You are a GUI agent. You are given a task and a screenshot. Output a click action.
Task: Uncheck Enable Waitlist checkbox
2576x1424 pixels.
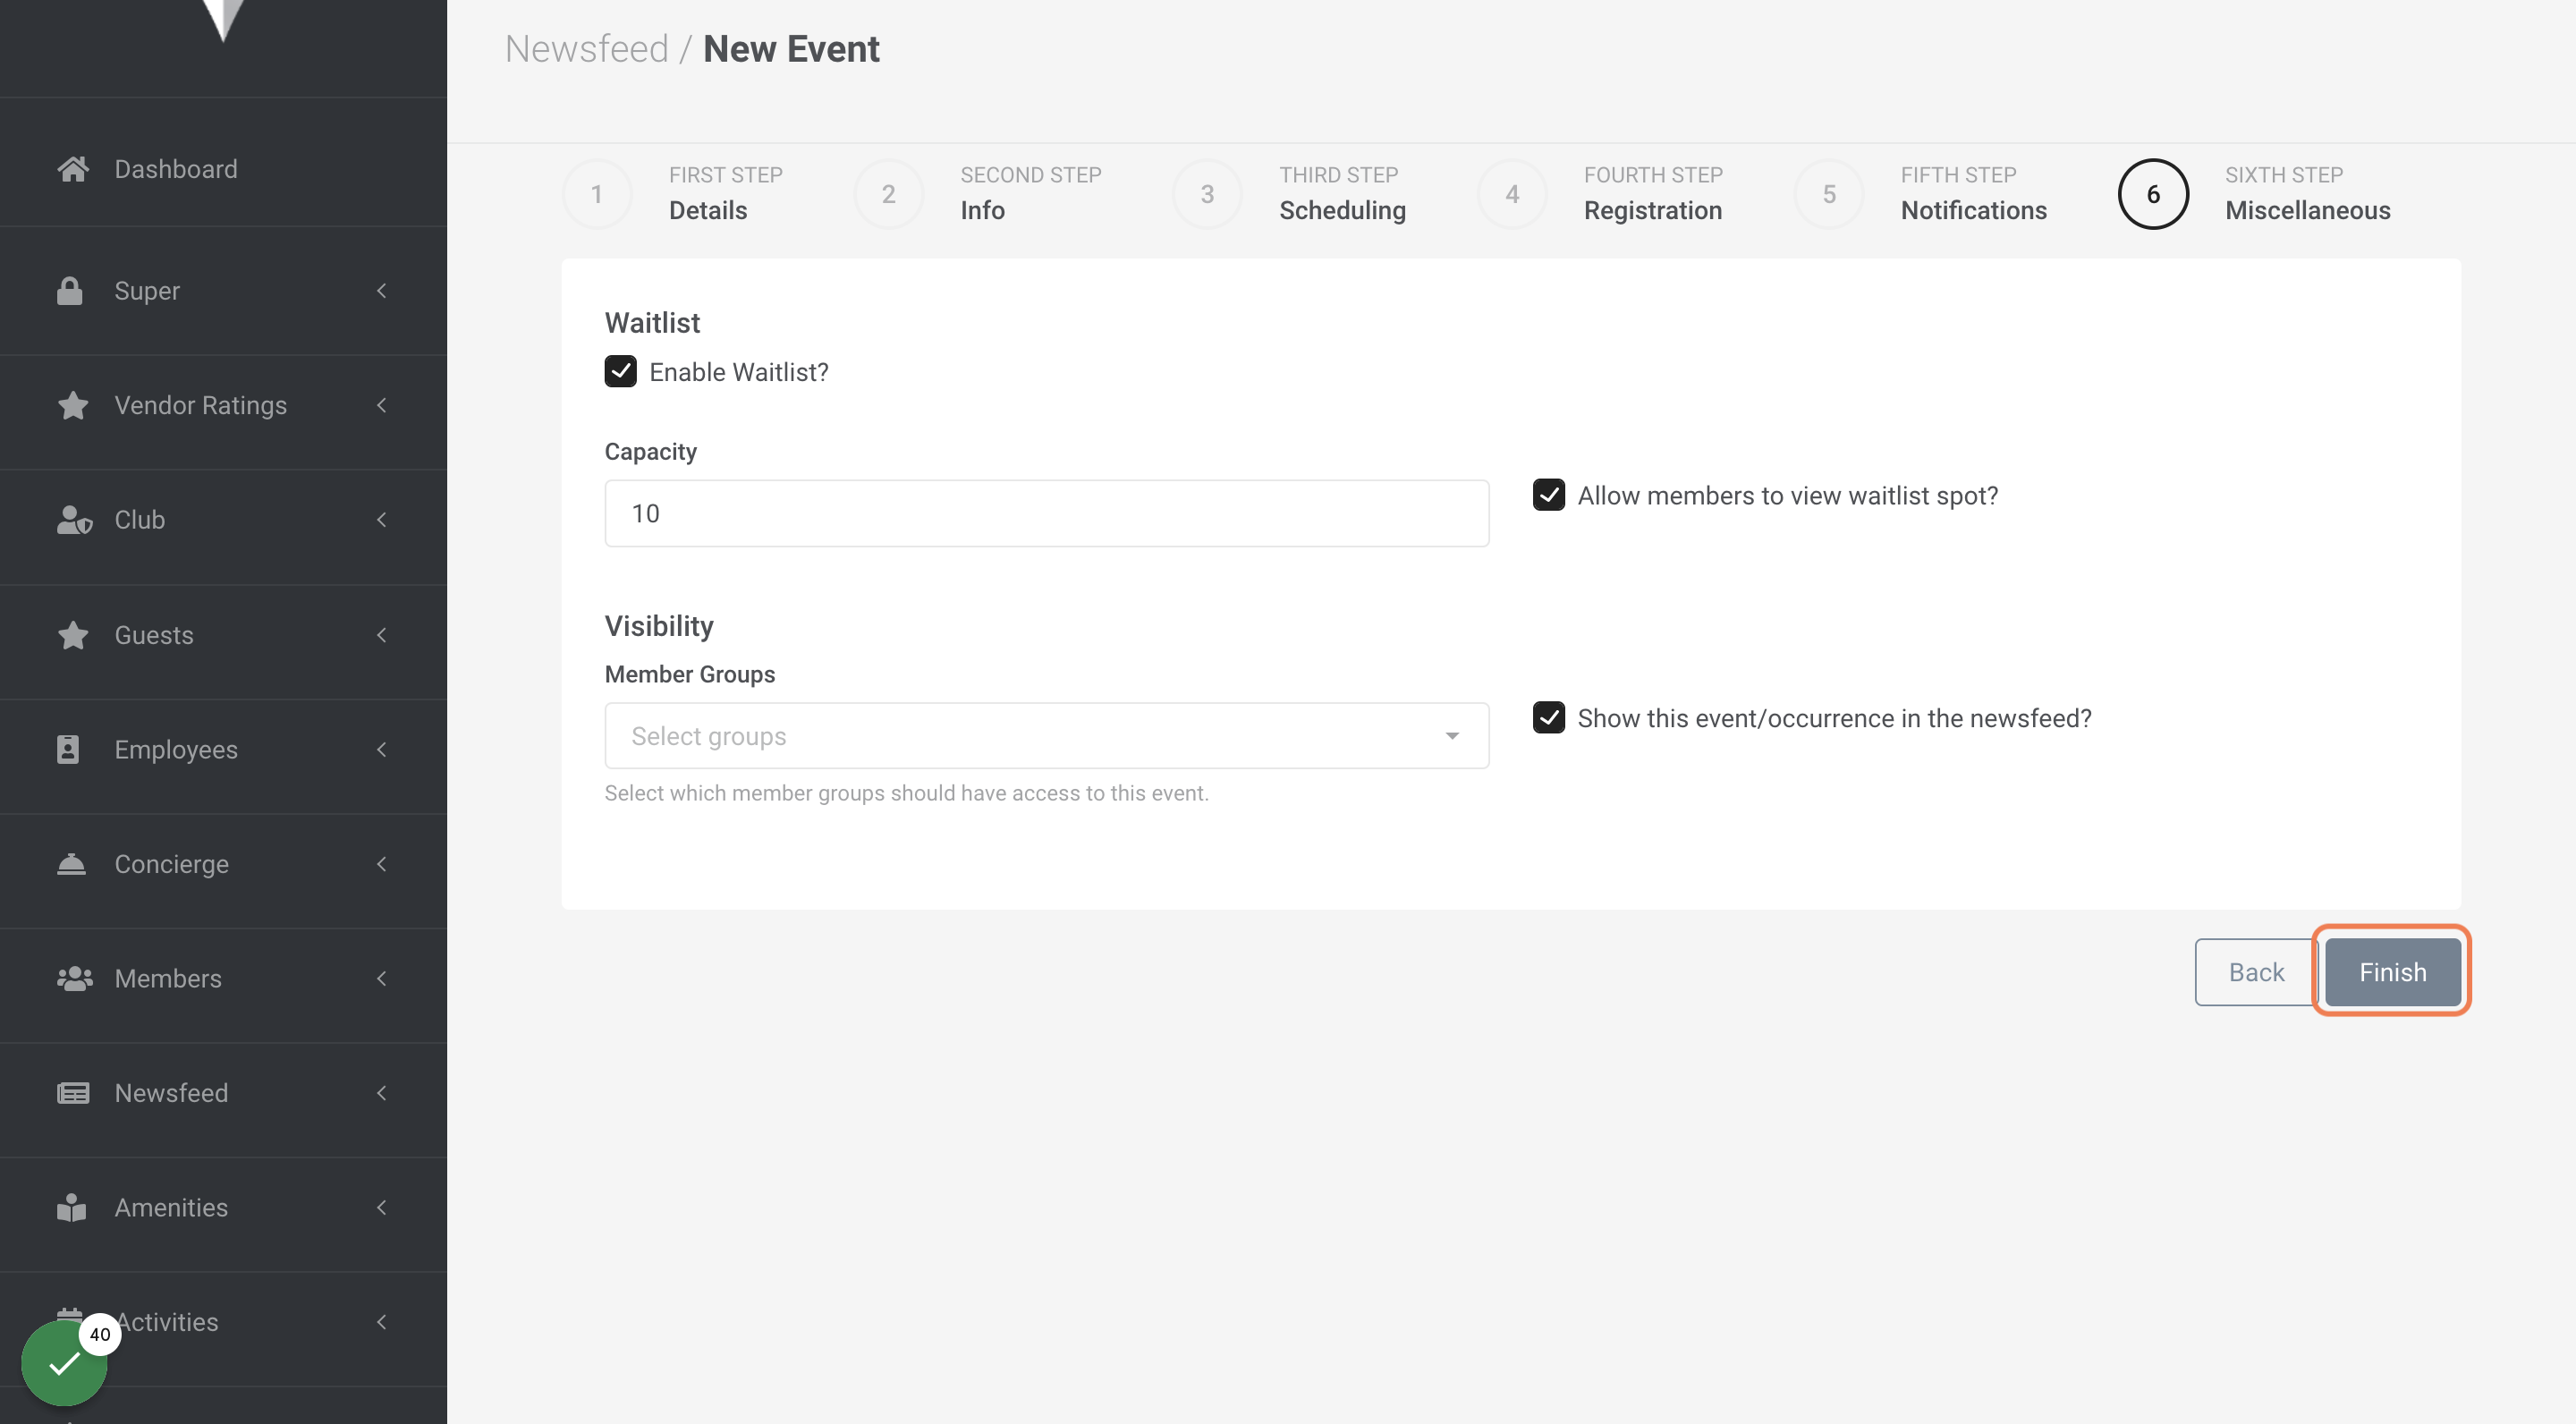coord(620,372)
